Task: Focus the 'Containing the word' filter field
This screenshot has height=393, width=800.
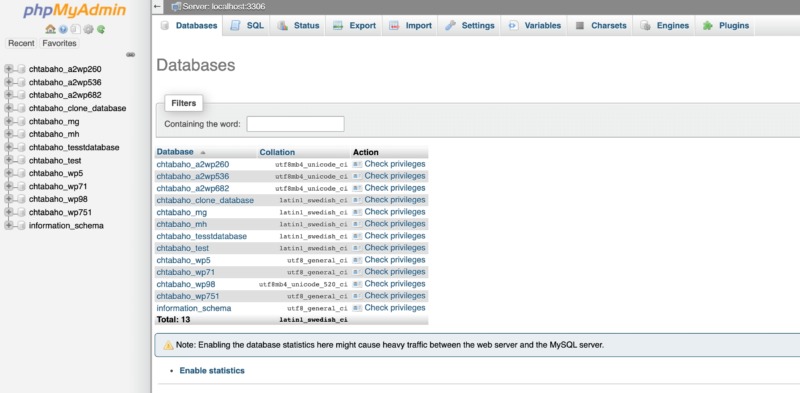Action: [x=295, y=124]
